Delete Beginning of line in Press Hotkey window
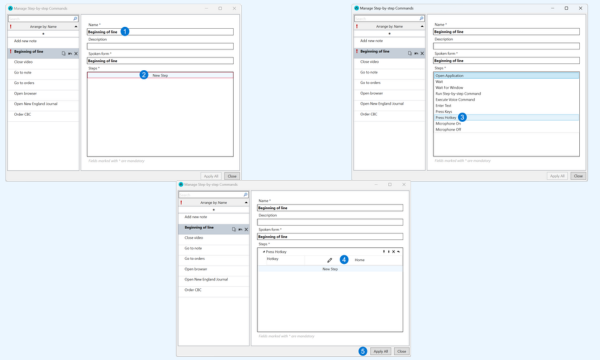This screenshot has width=600, height=360. 246,229
